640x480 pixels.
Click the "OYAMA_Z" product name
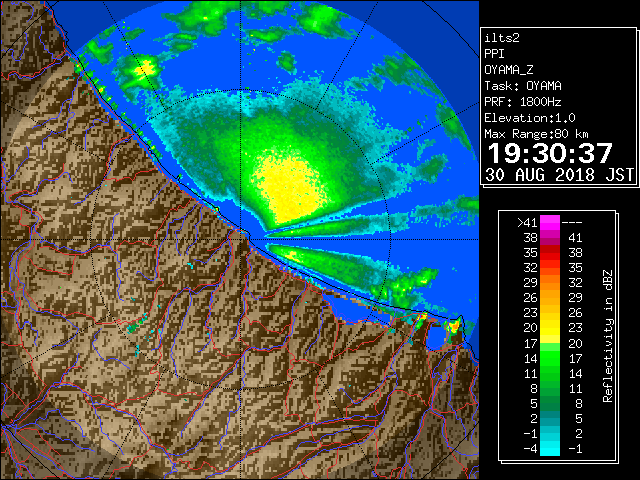pos(509,70)
